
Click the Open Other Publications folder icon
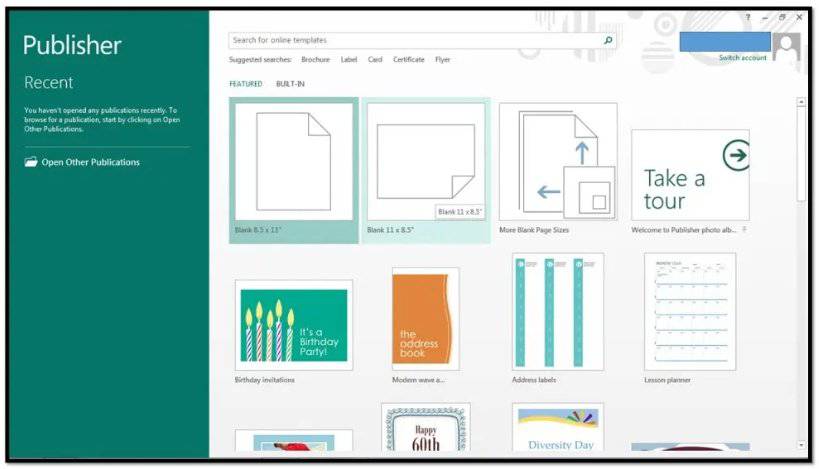[31, 162]
